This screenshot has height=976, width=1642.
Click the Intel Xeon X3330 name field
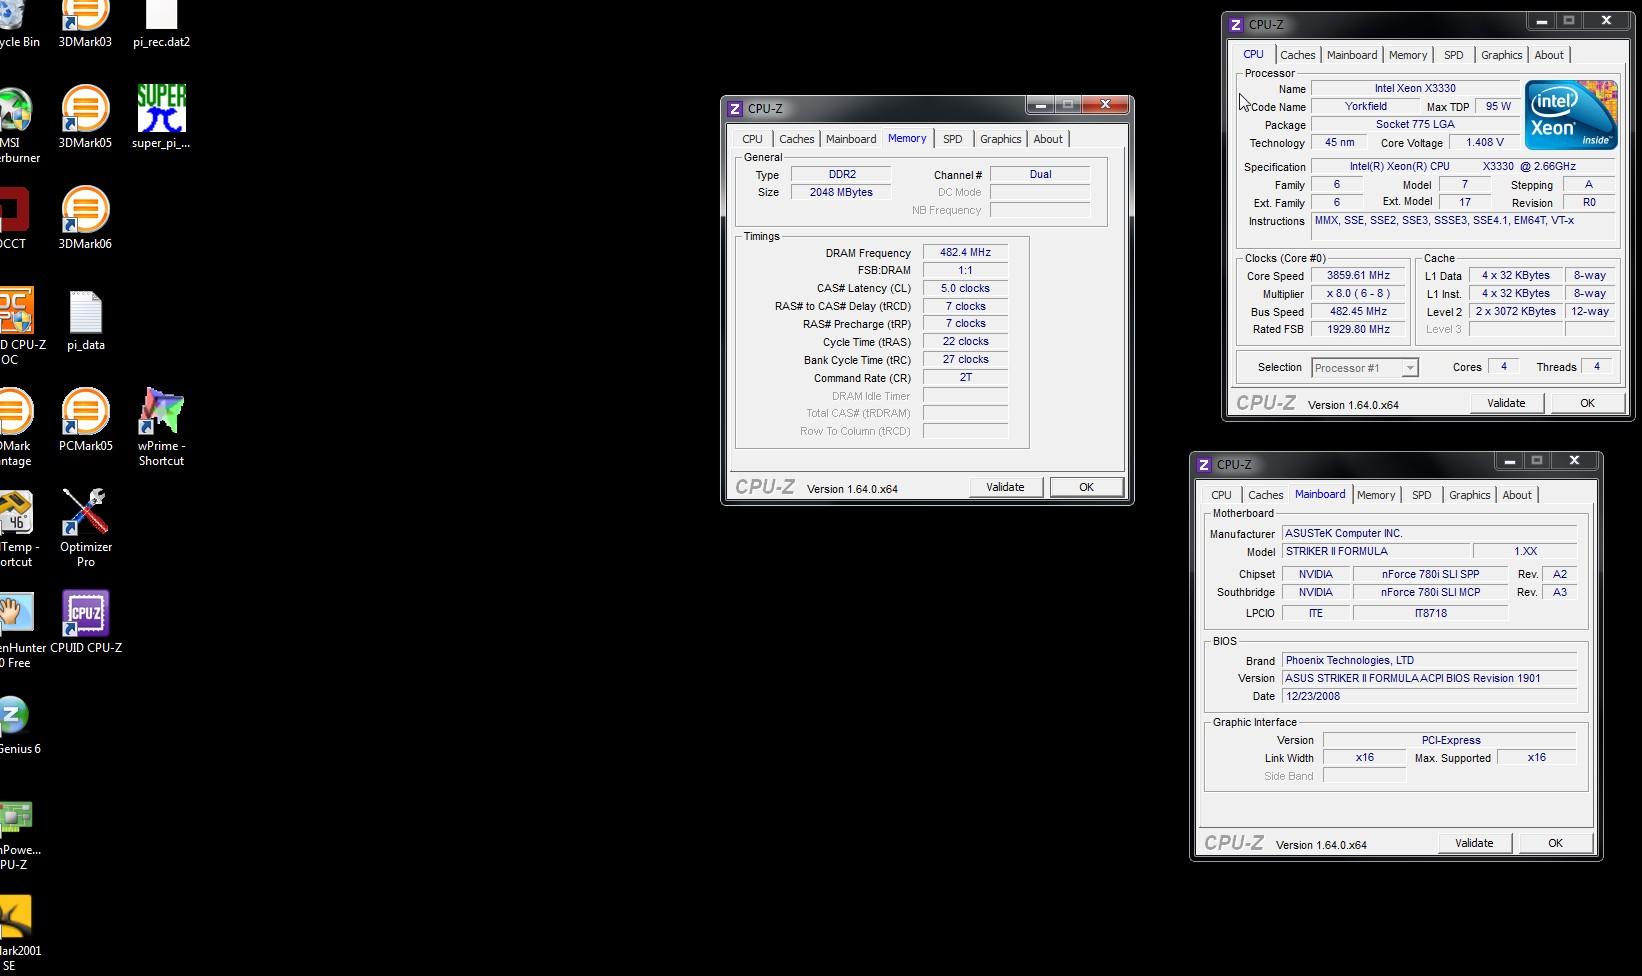[1415, 88]
